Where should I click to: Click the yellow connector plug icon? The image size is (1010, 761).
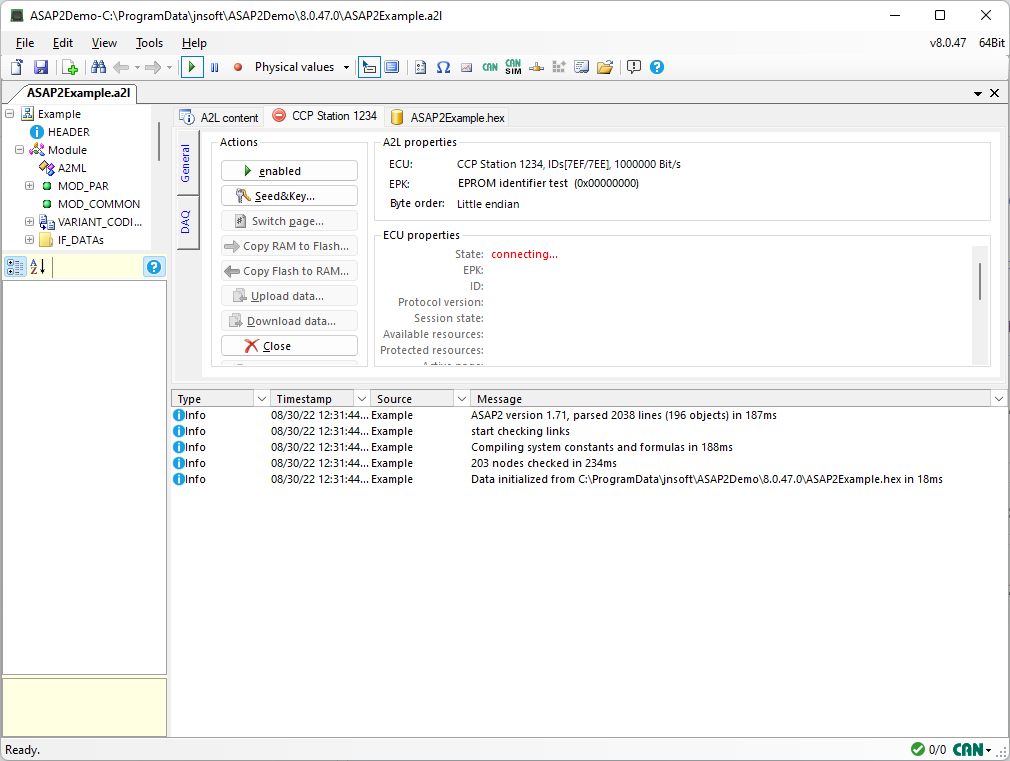[x=537, y=67]
